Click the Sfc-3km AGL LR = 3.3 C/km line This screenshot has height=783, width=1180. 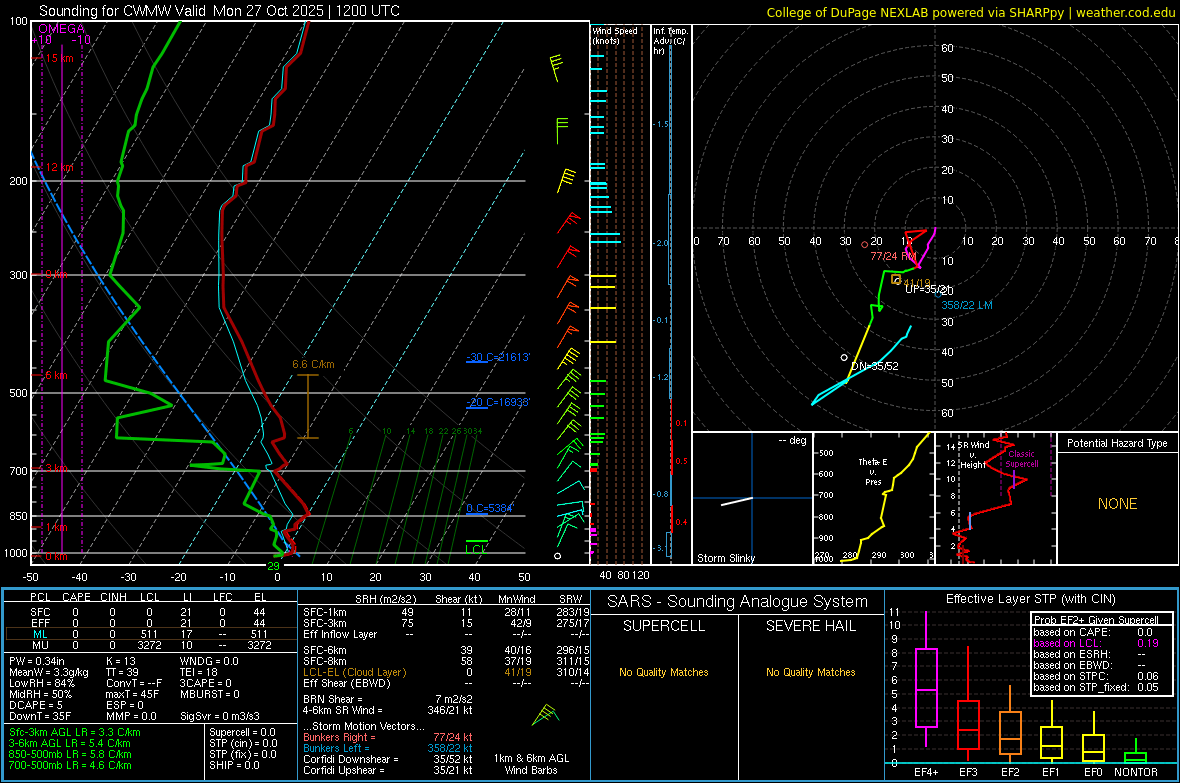[x=75, y=732]
